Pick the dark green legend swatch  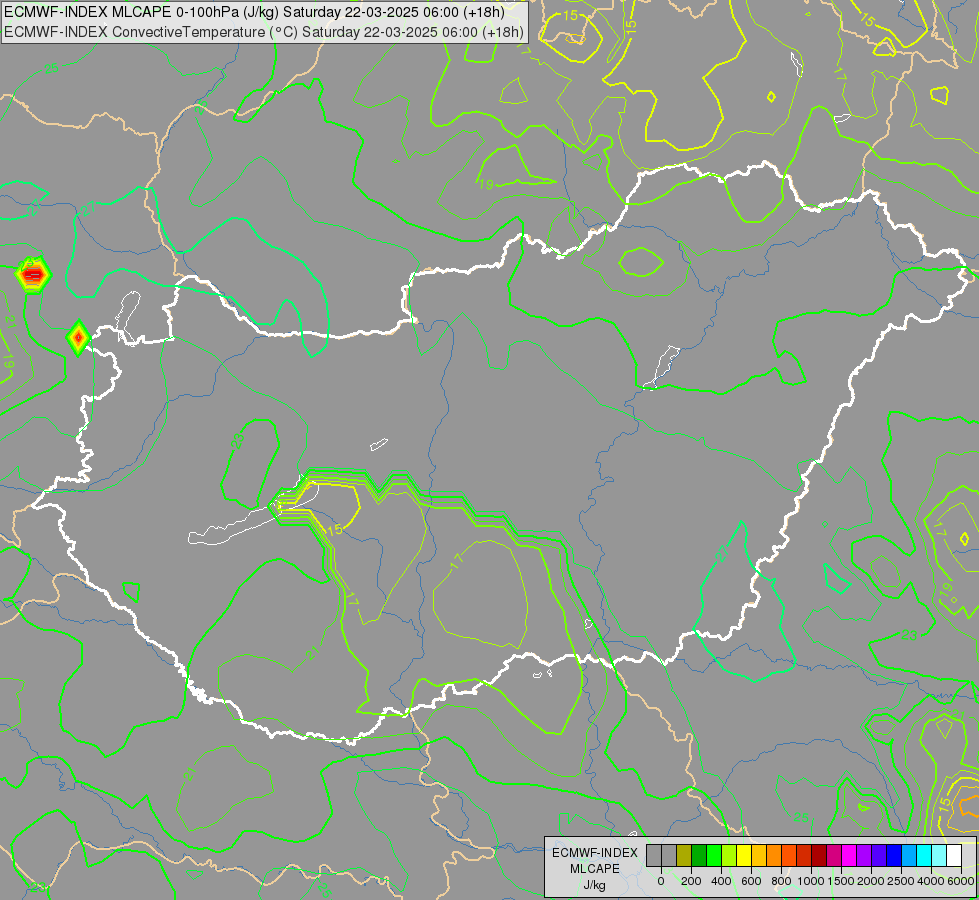[x=699, y=855]
